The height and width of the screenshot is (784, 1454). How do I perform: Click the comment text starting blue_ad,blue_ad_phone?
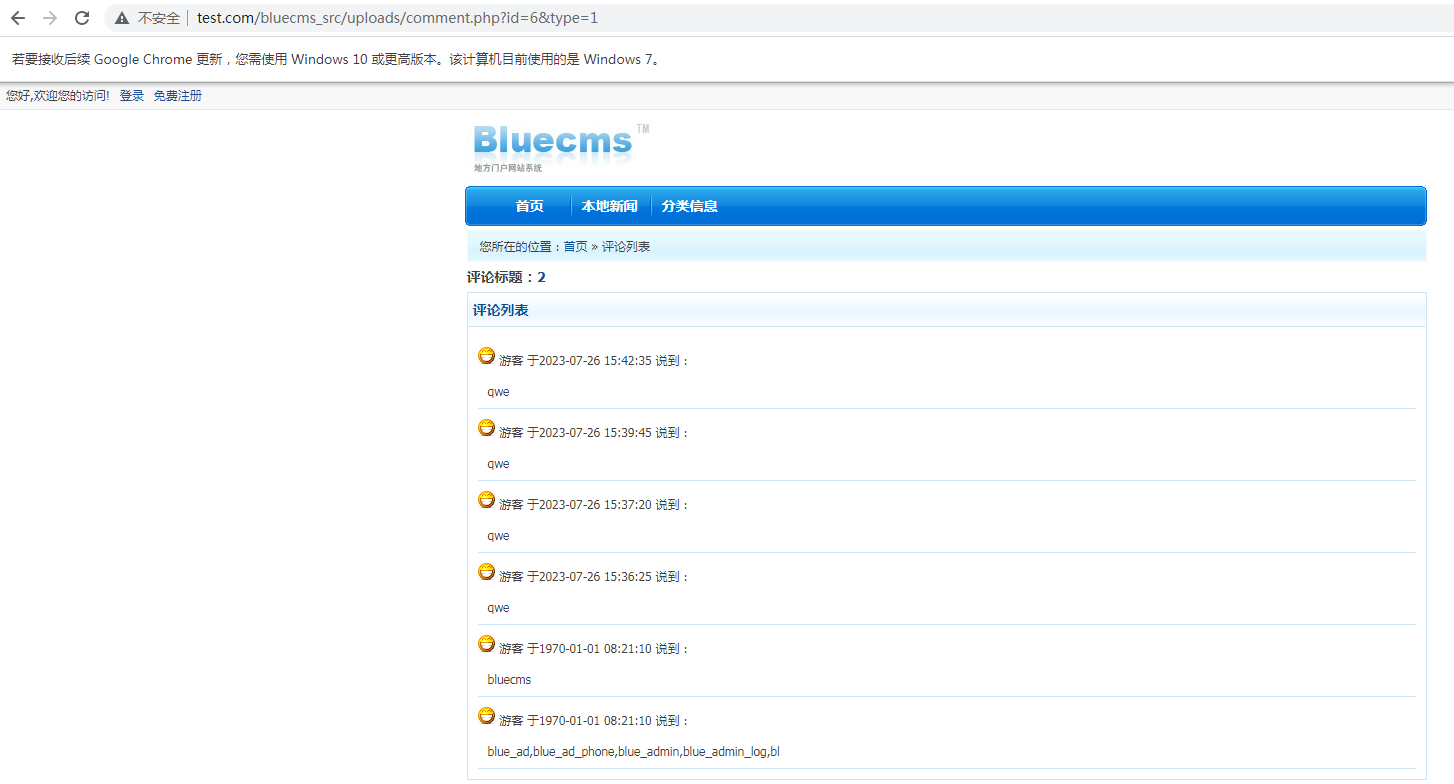pyautogui.click(x=633, y=752)
